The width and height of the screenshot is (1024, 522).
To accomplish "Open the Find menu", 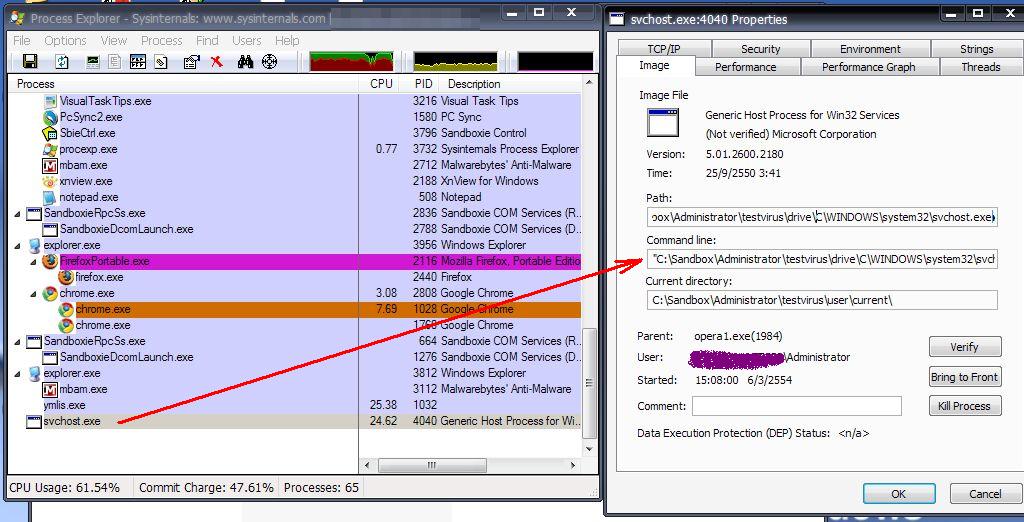I will coord(207,41).
